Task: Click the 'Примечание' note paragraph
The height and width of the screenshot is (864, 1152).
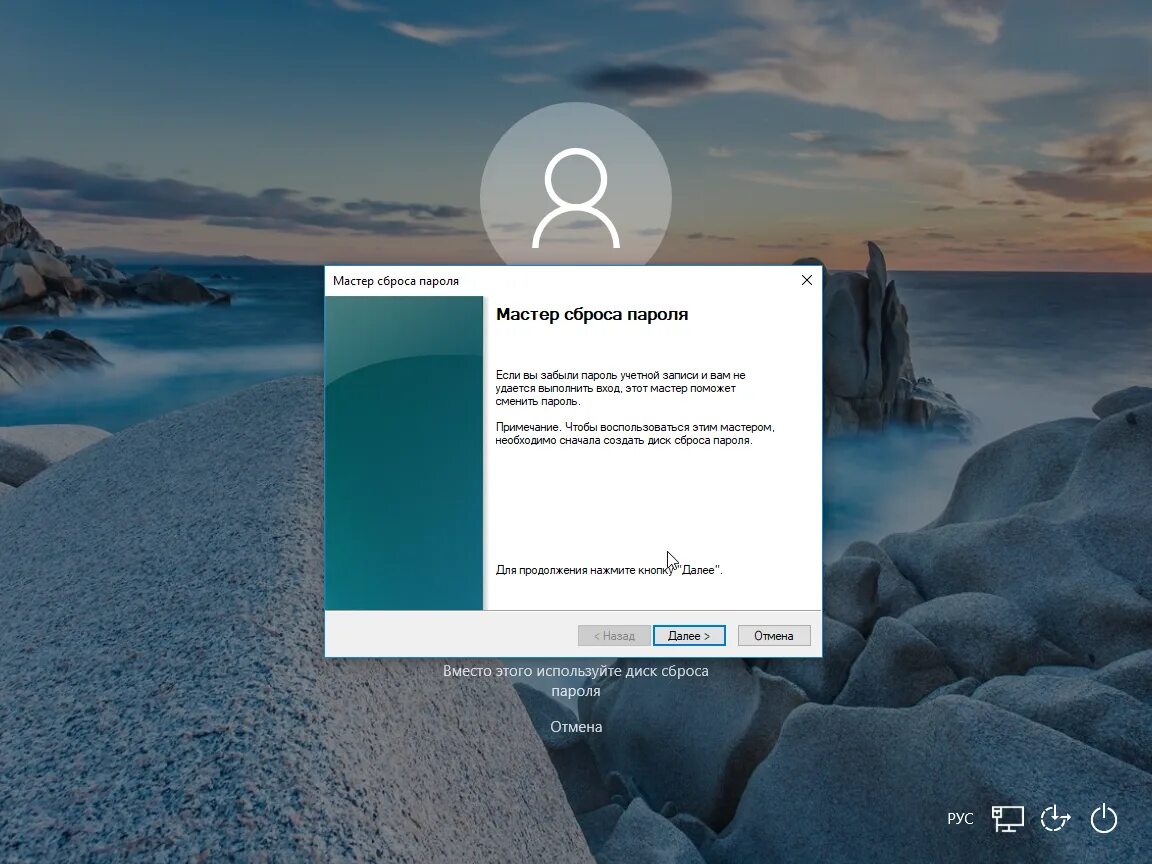Action: (x=635, y=433)
